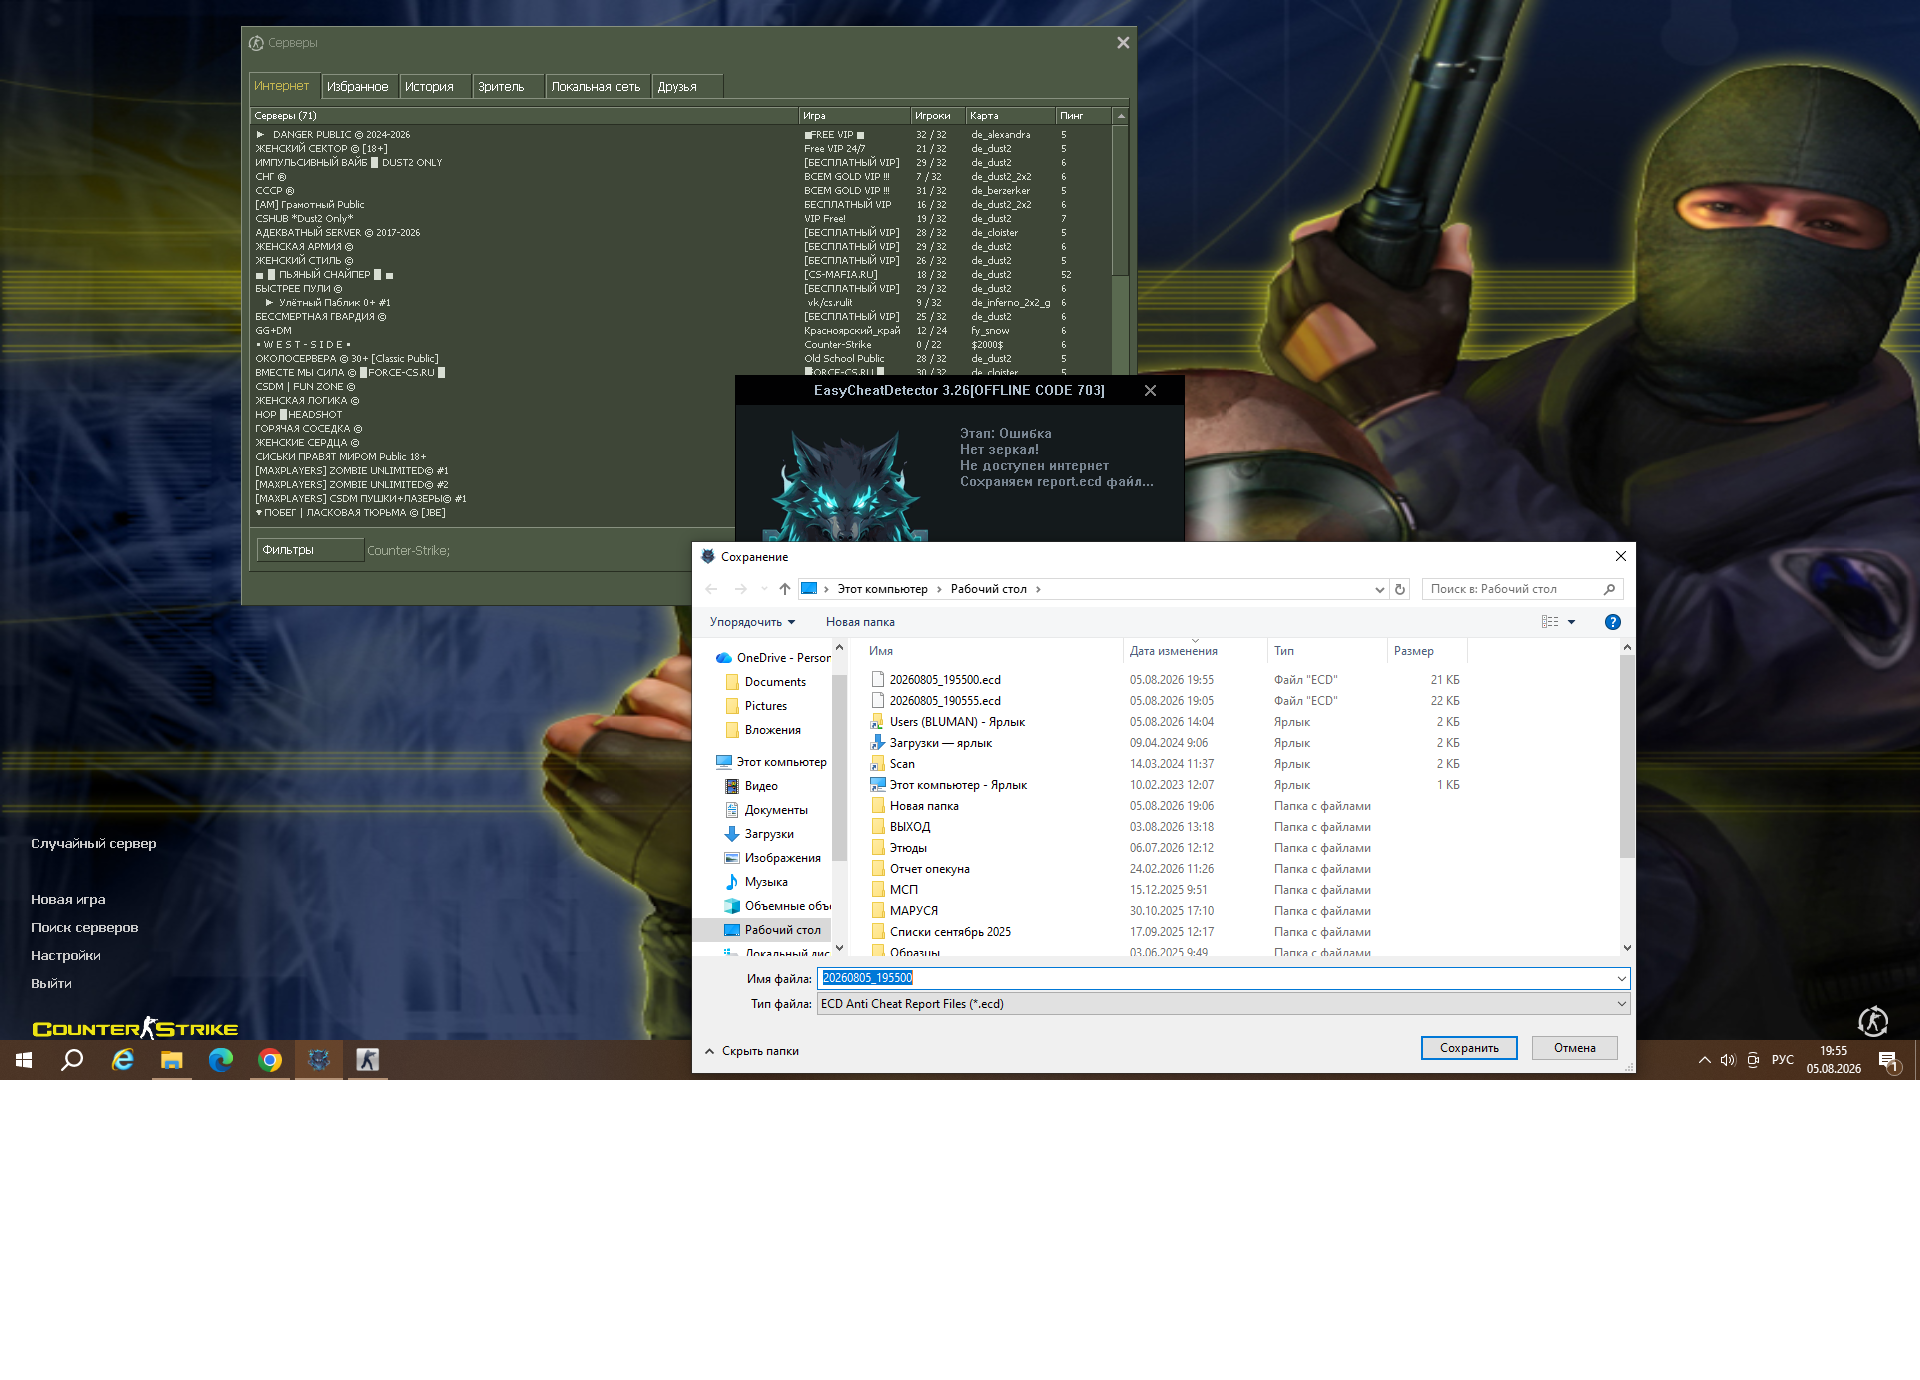This screenshot has width=1920, height=1380.
Task: Open Google Chrome from taskbar
Action: [270, 1060]
